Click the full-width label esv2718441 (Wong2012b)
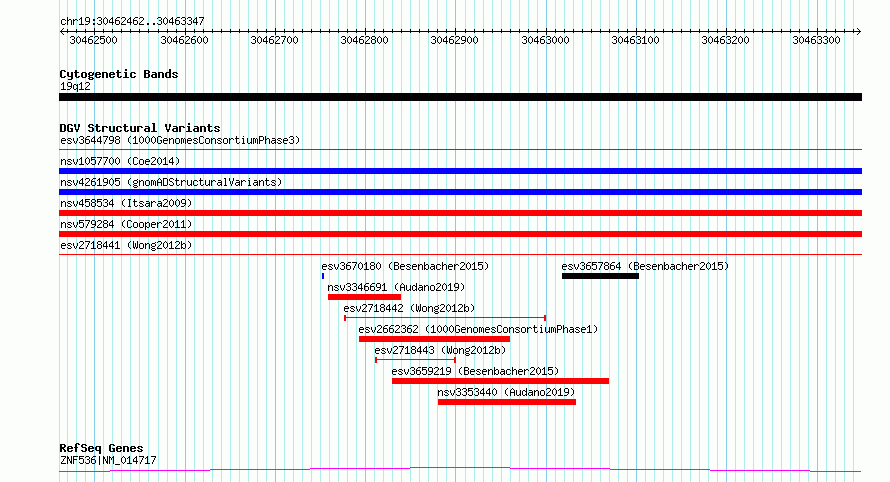 pos(126,245)
